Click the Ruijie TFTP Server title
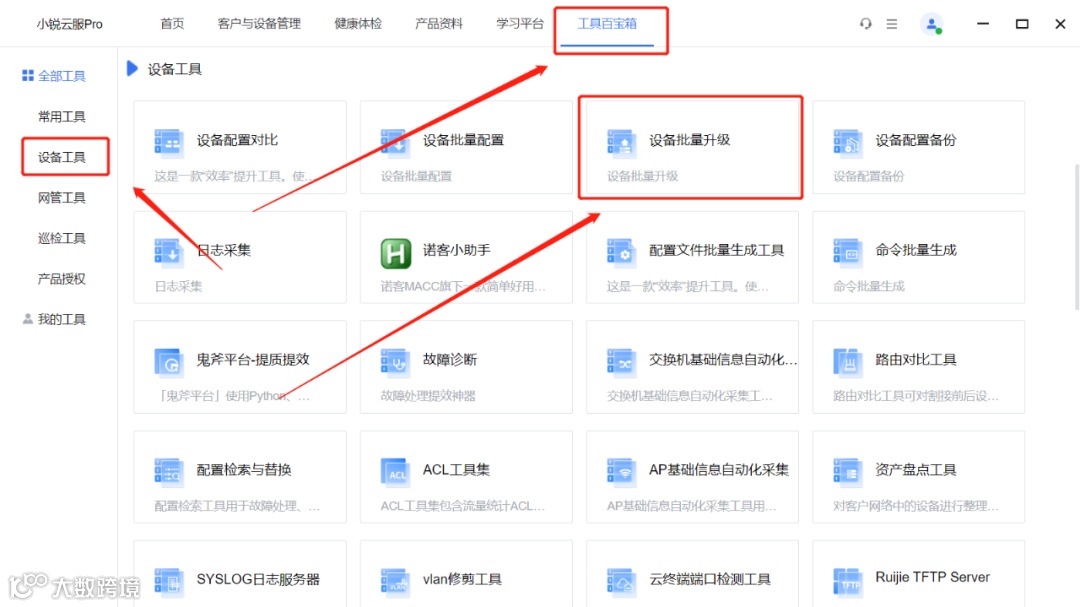The width and height of the screenshot is (1080, 607). (932, 577)
